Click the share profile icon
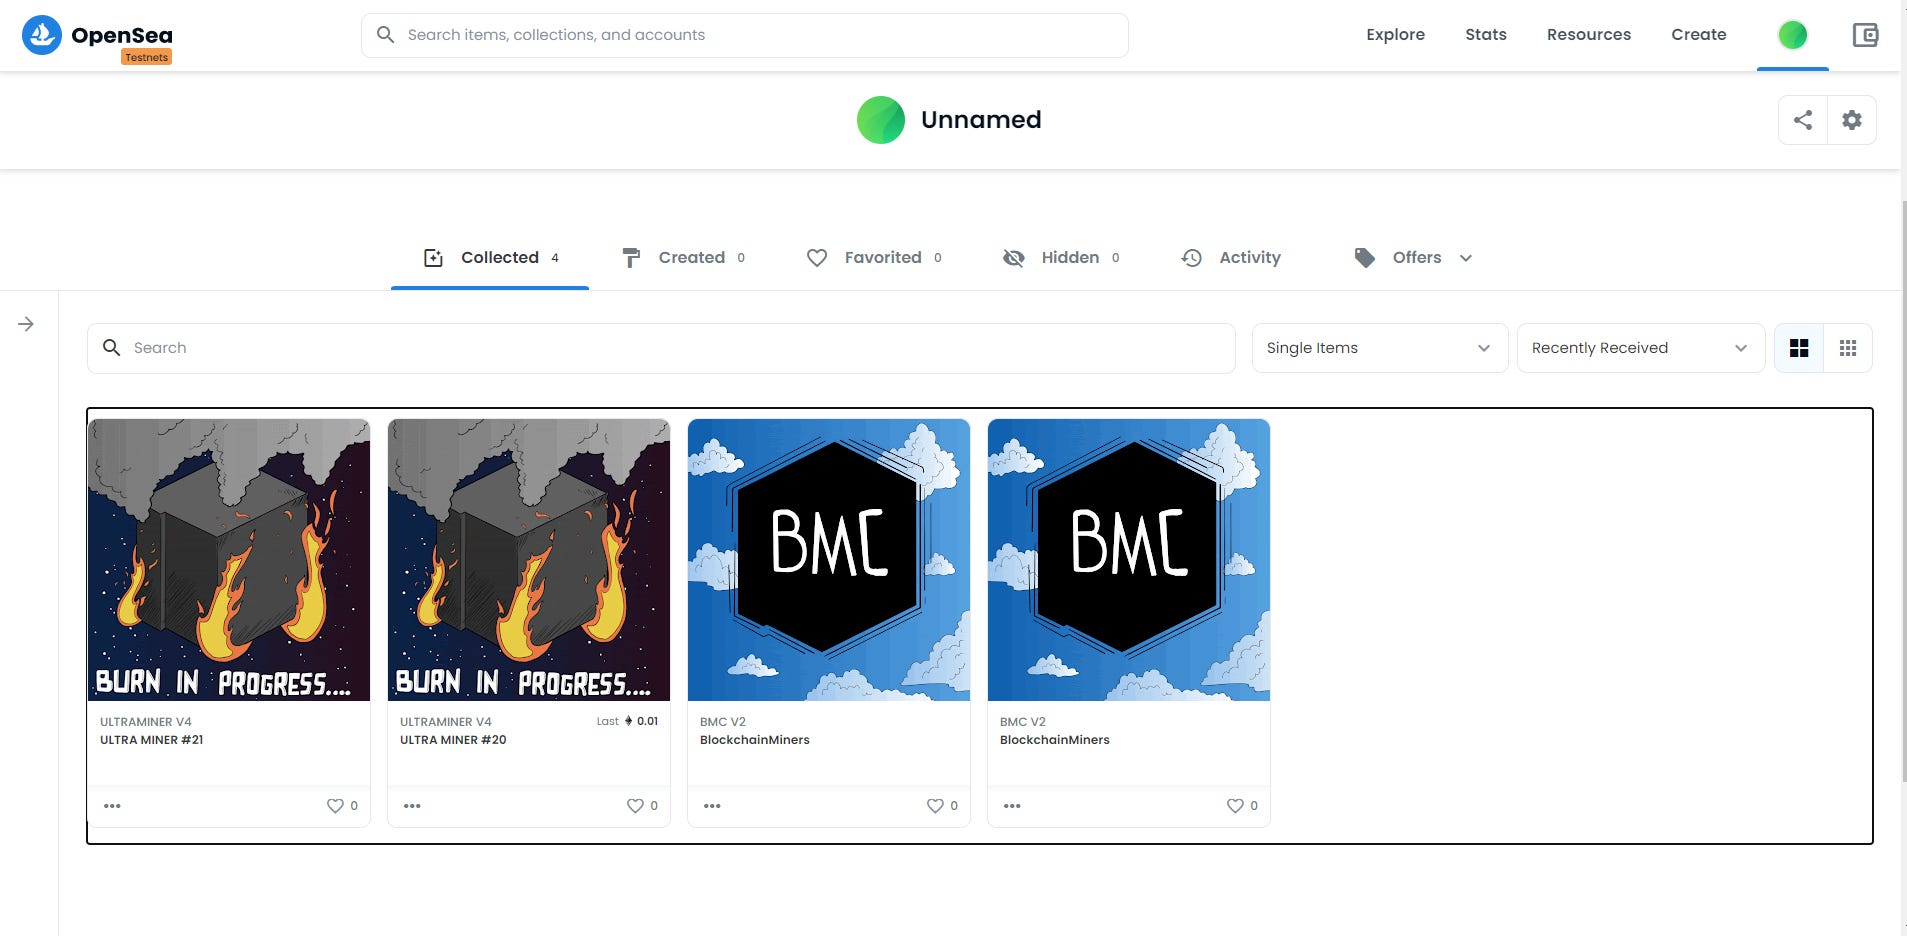This screenshot has width=1907, height=936. point(1803,120)
